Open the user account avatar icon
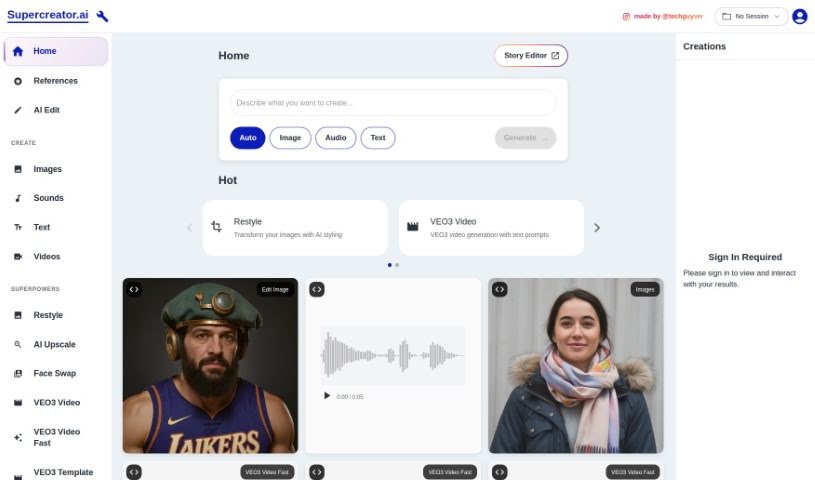 point(799,17)
